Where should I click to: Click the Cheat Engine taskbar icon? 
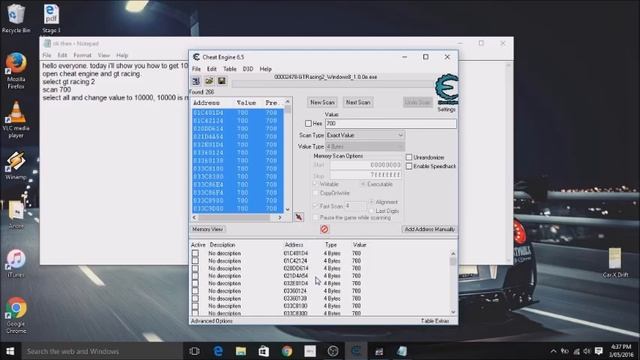[x=356, y=351]
